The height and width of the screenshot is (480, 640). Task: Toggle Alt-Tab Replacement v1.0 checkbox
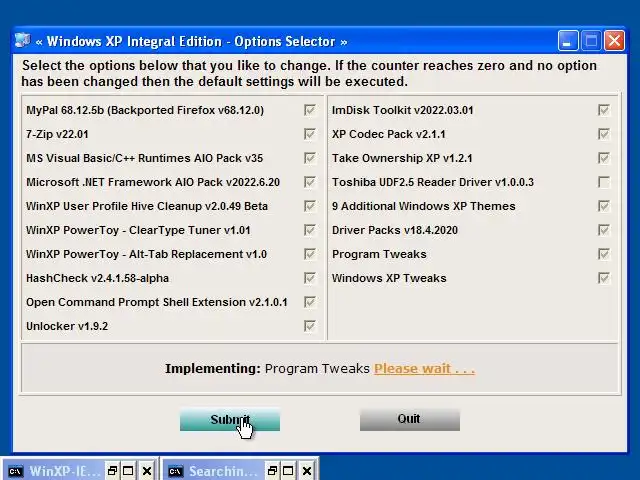coord(309,254)
